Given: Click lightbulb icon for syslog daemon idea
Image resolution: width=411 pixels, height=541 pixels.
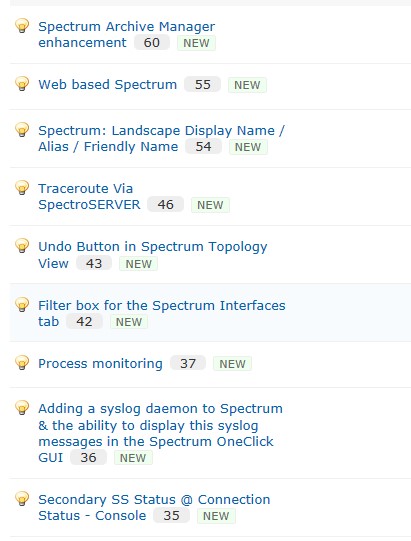Looking at the screenshot, I should tap(22, 407).
